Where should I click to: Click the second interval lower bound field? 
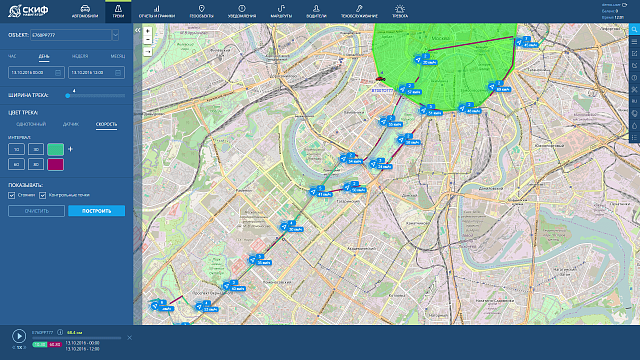point(16,164)
